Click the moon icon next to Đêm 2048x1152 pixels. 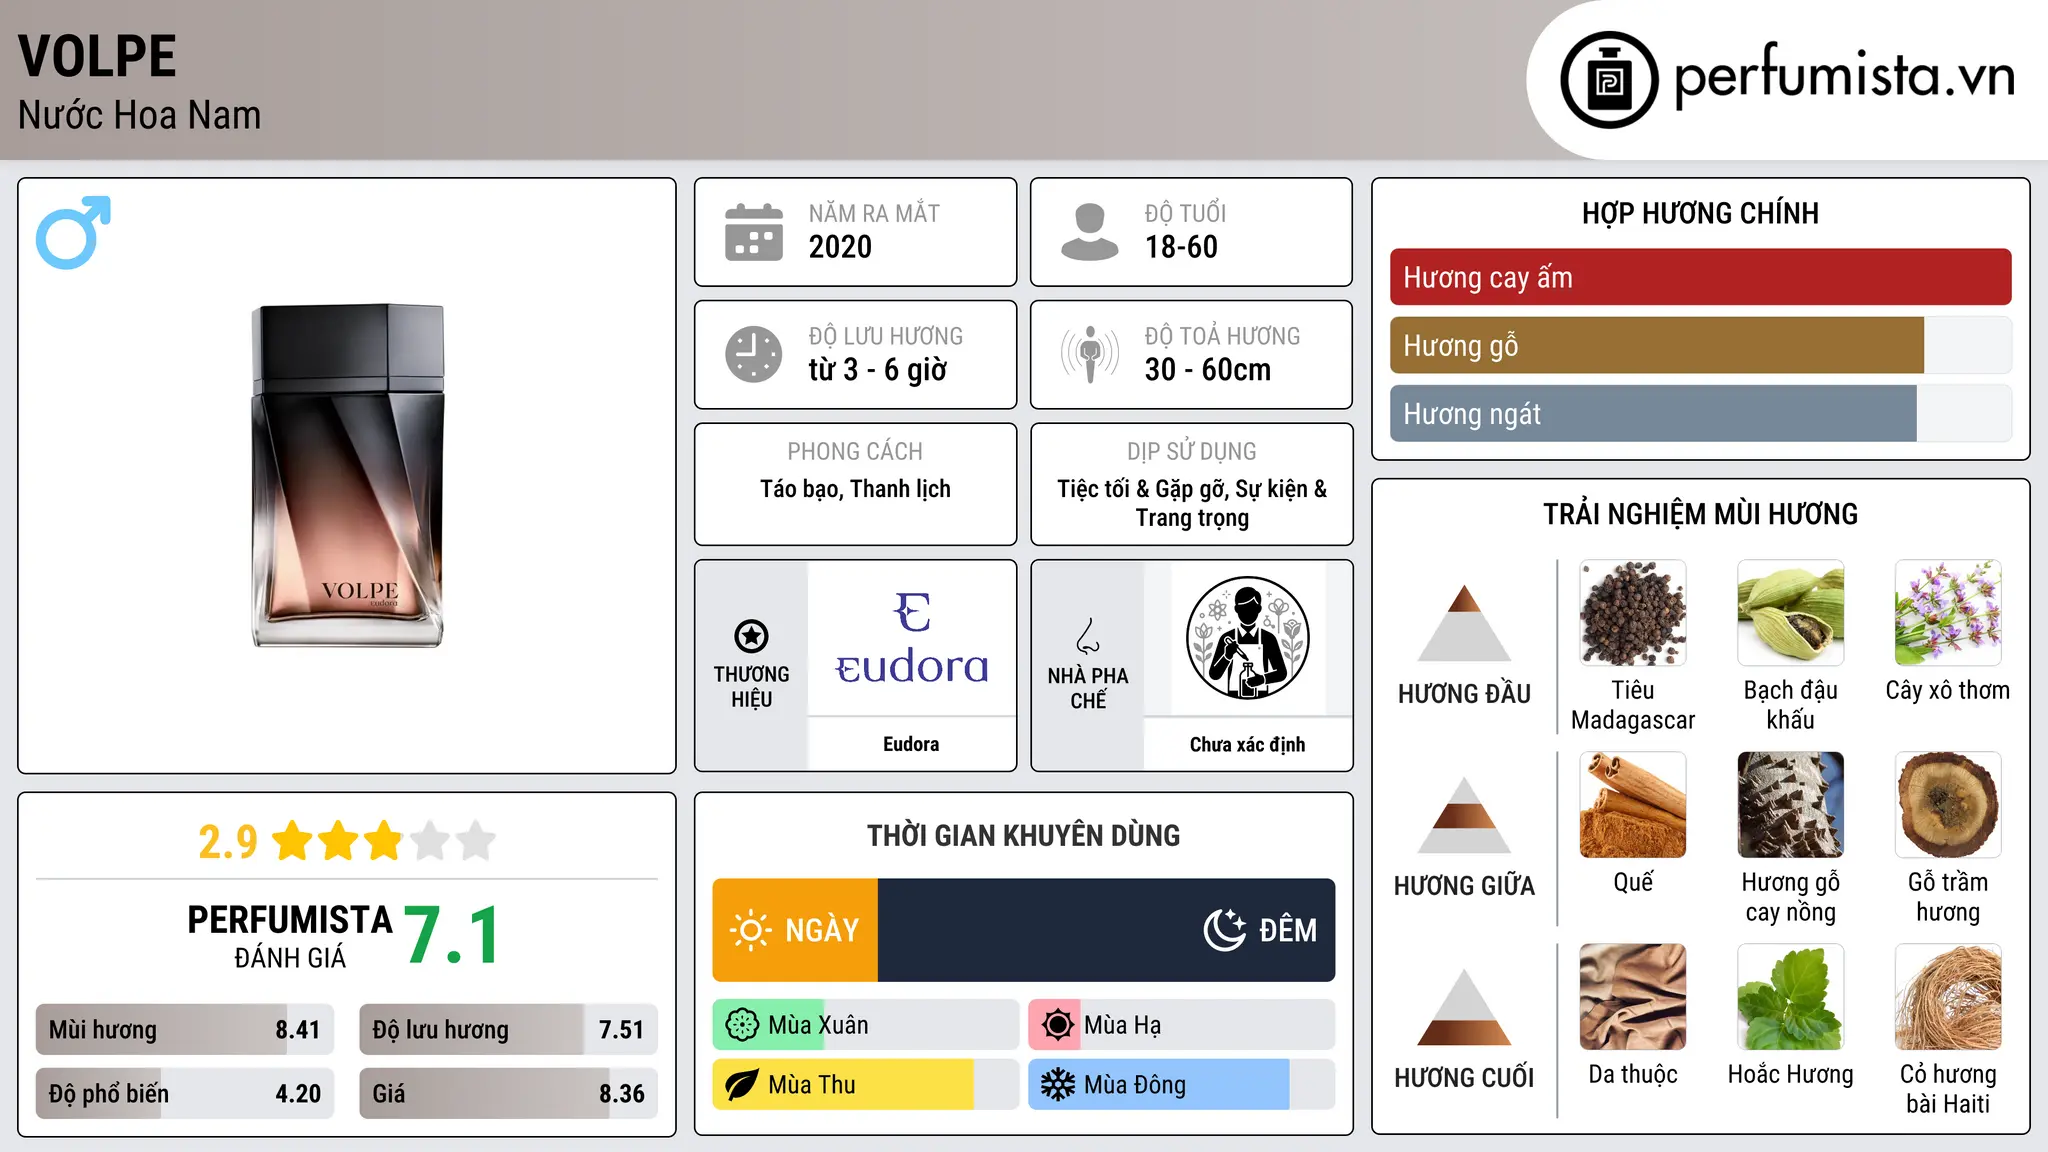(1224, 930)
